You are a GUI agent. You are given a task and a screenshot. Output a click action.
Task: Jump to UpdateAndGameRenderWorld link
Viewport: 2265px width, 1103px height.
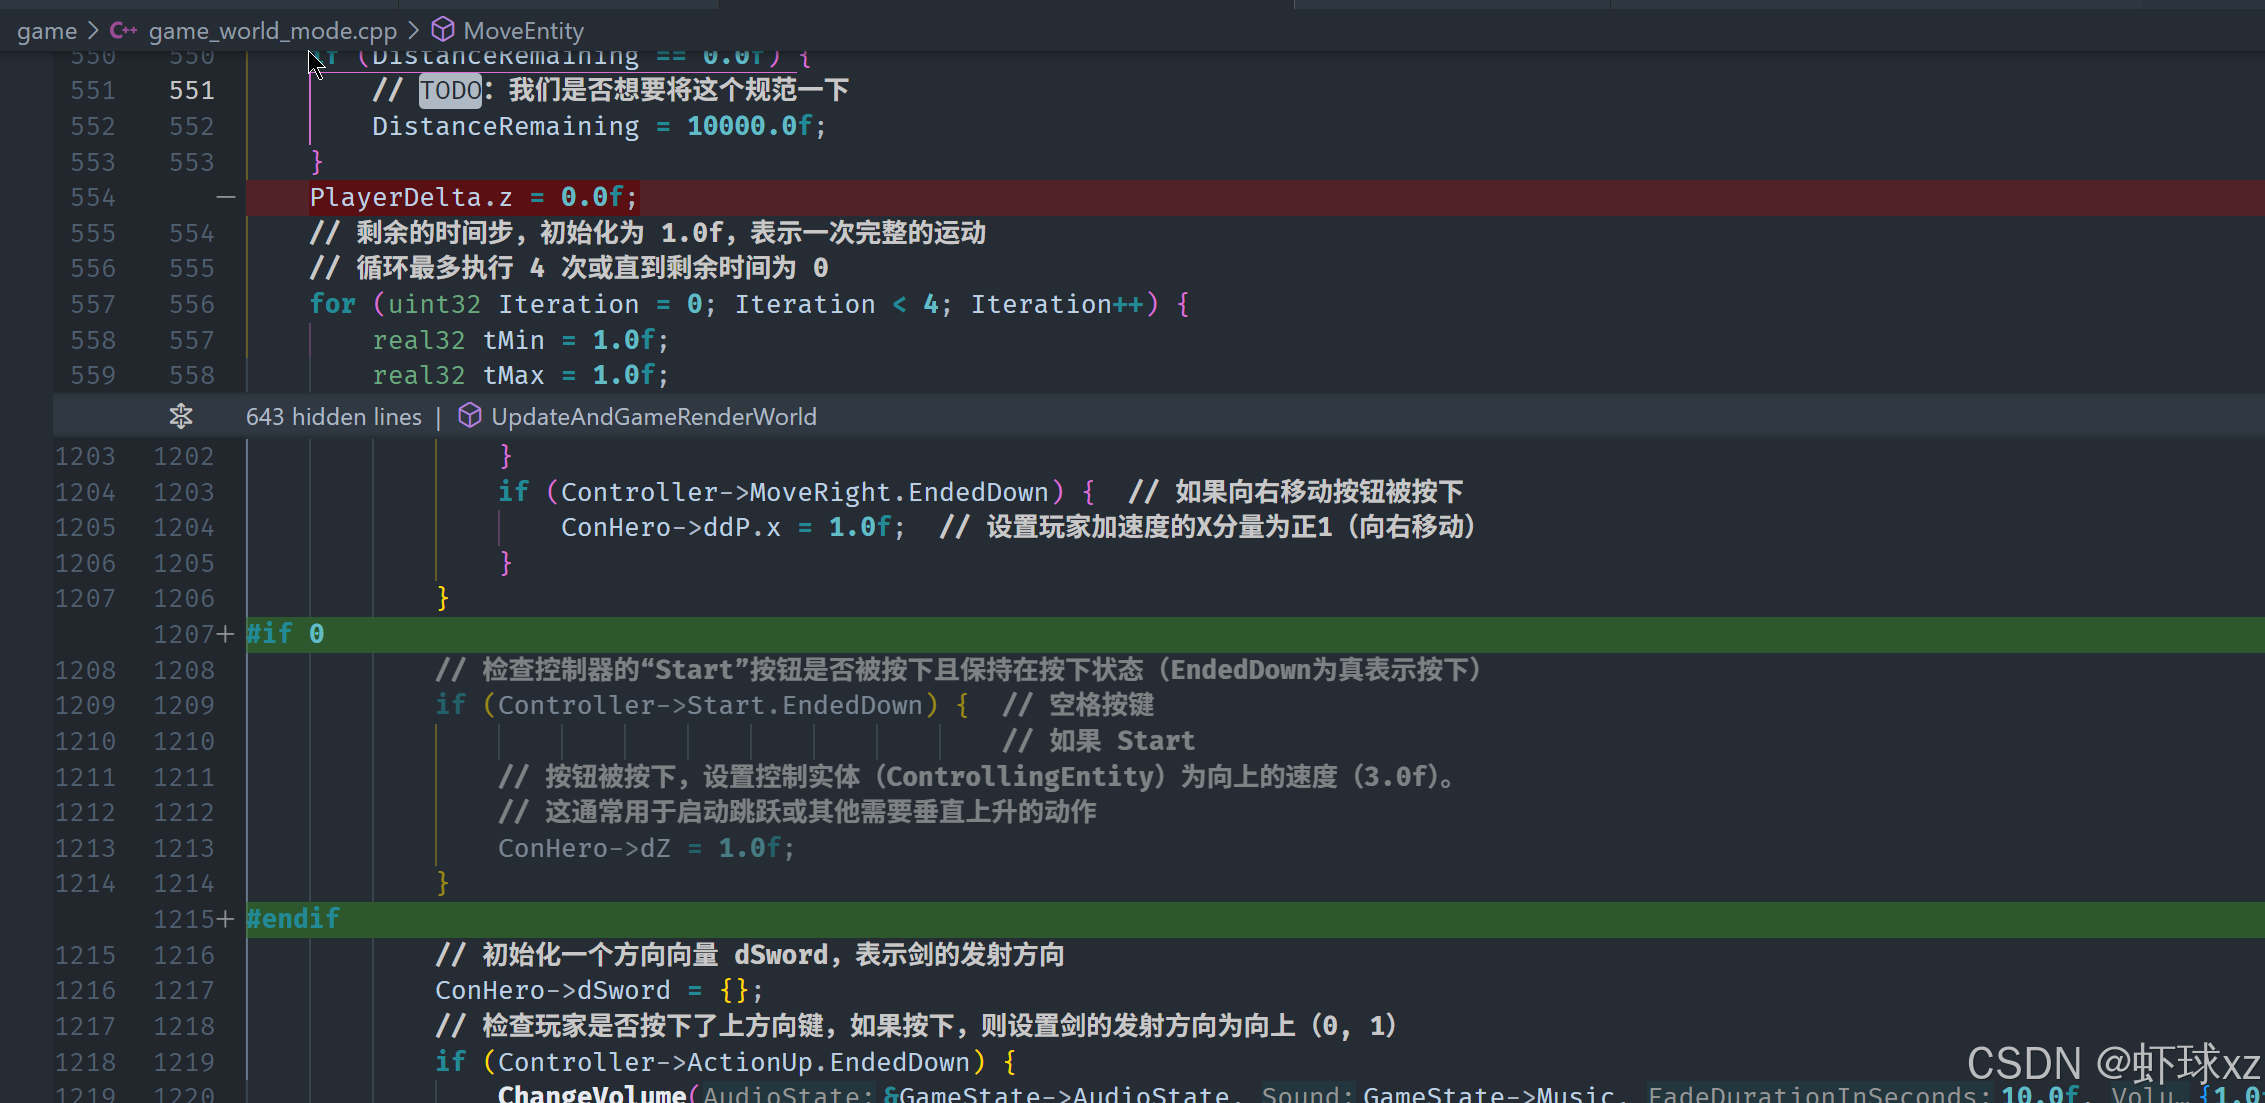point(653,416)
